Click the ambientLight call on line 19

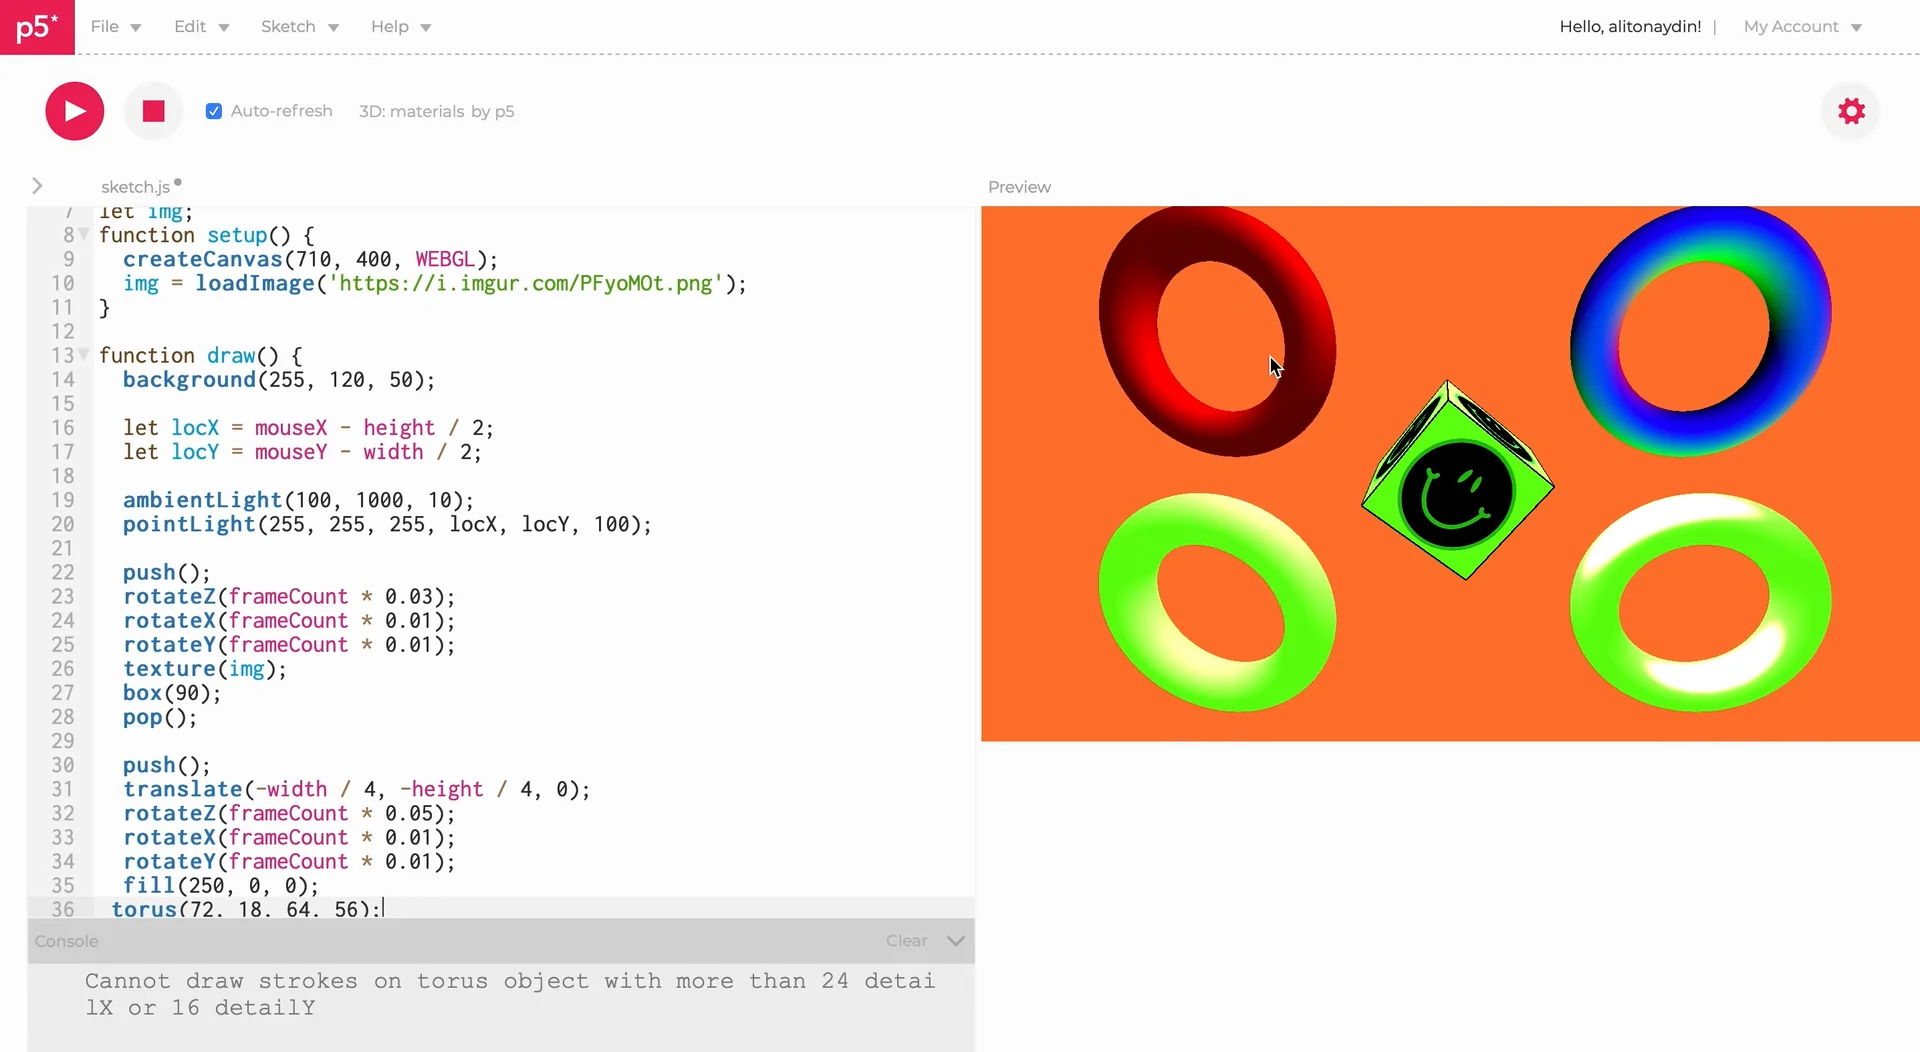coord(298,500)
